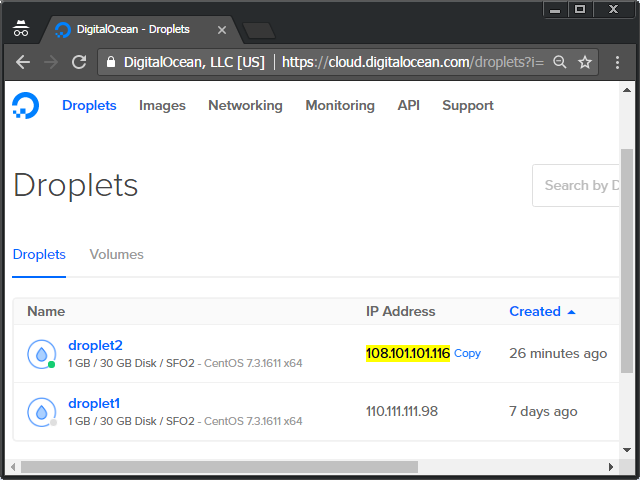Open the droplet1 name link

[x=94, y=403]
